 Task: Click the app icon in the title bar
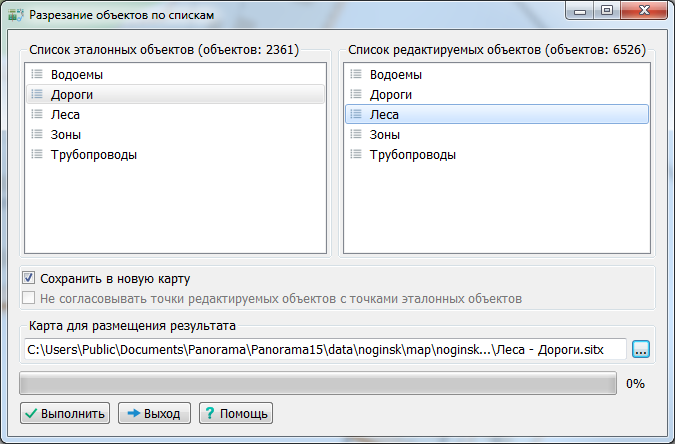point(14,15)
